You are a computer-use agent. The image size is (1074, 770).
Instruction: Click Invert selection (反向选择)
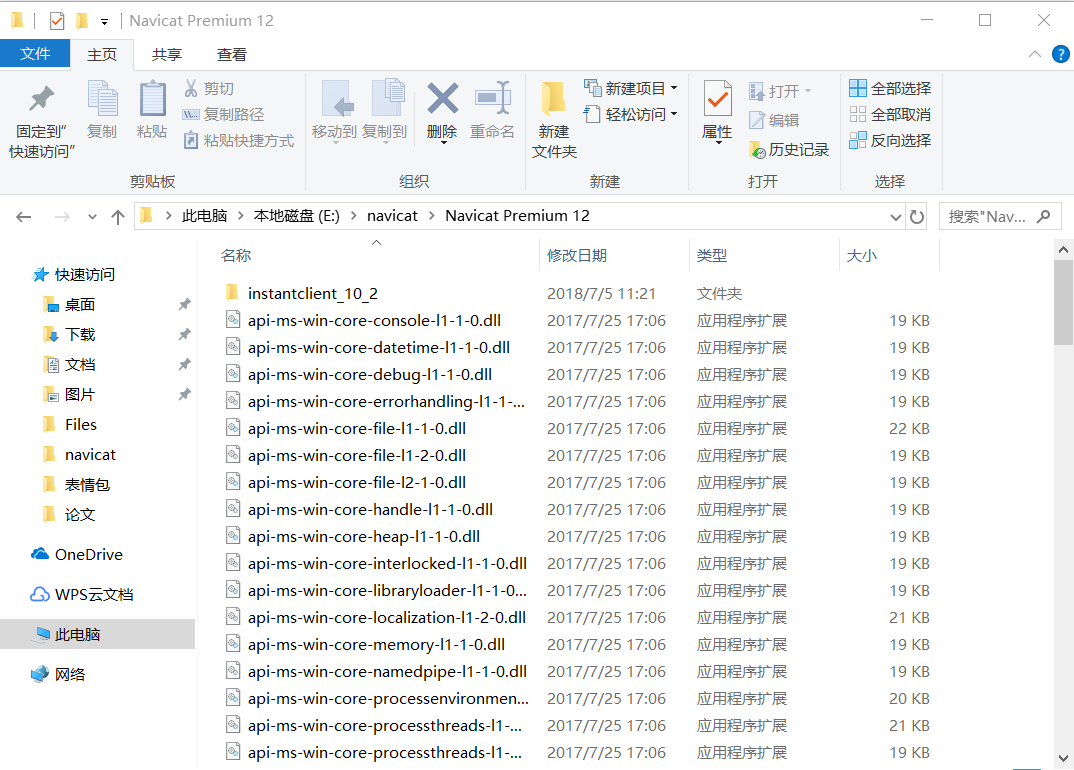(890, 140)
